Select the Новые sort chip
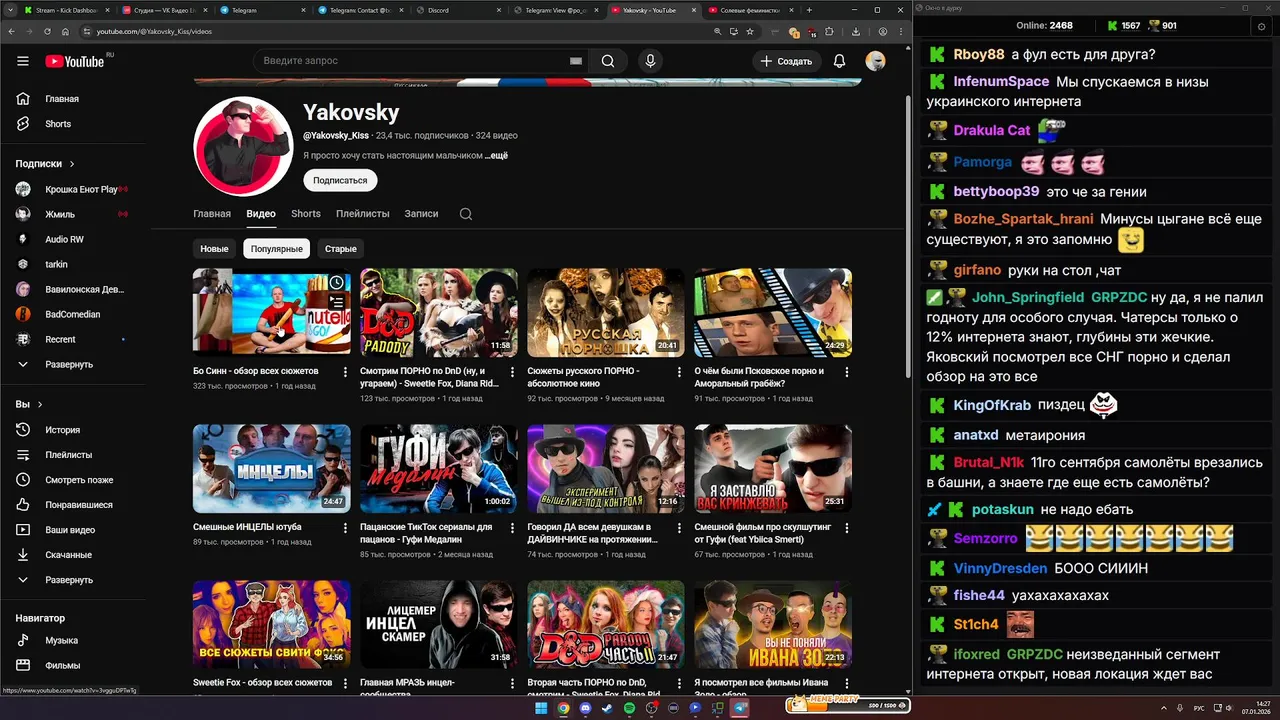The height and width of the screenshot is (720, 1280). click(x=214, y=249)
